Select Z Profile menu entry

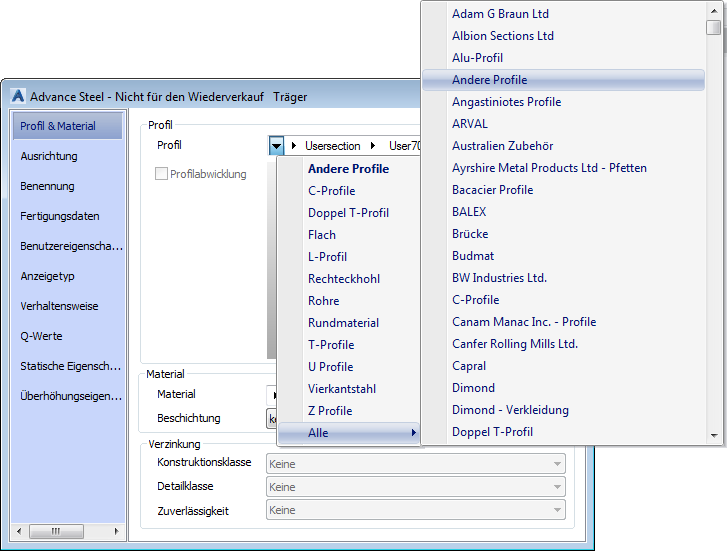pyautogui.click(x=349, y=411)
